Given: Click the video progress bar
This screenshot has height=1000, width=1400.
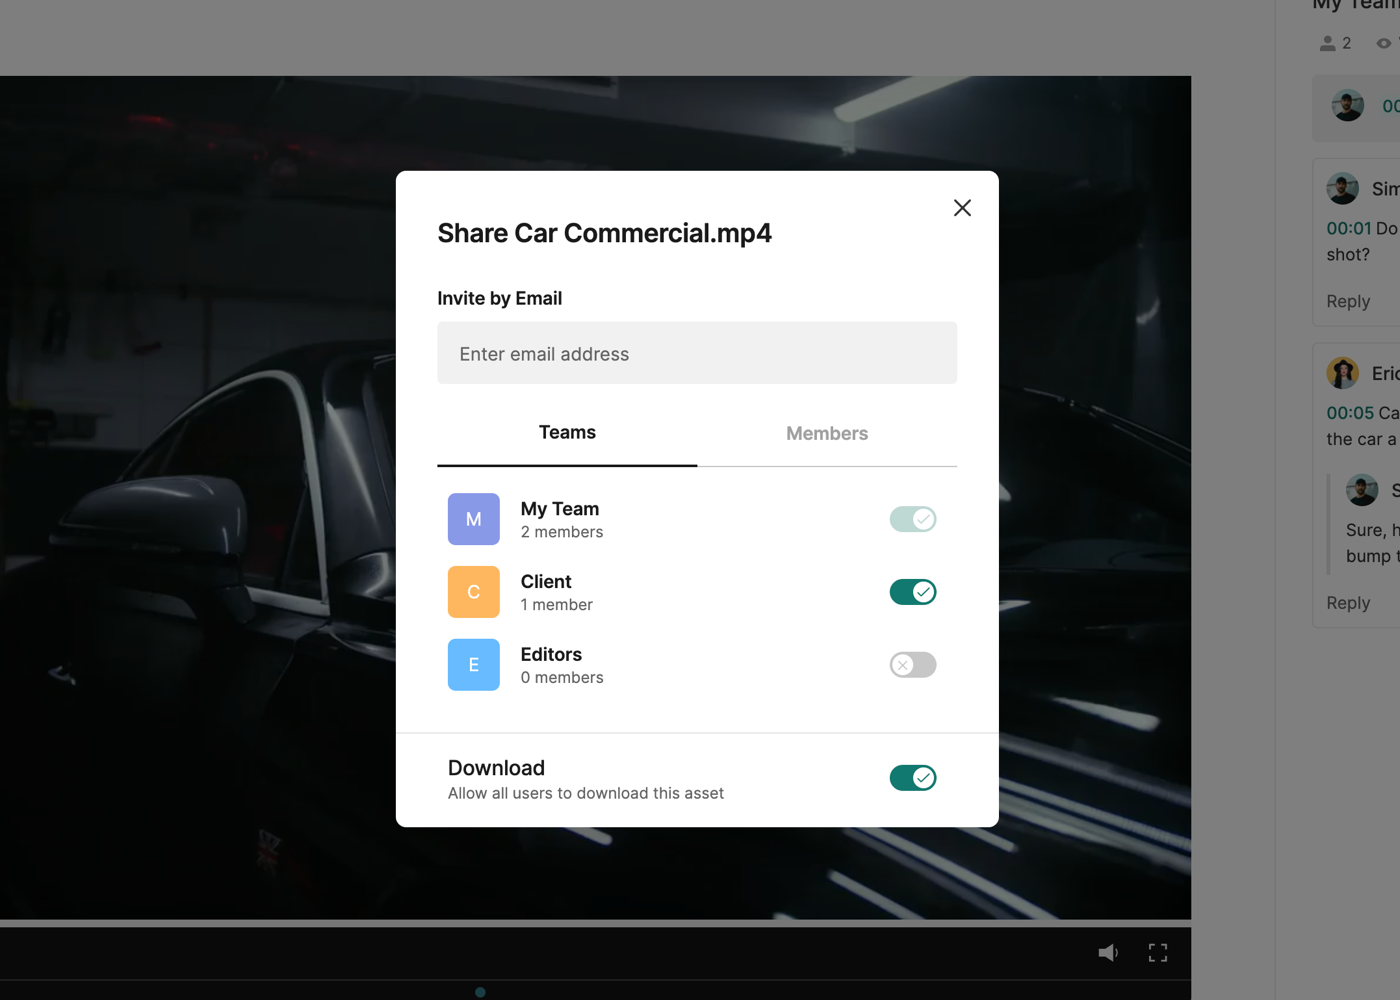Looking at the screenshot, I should tap(595, 923).
